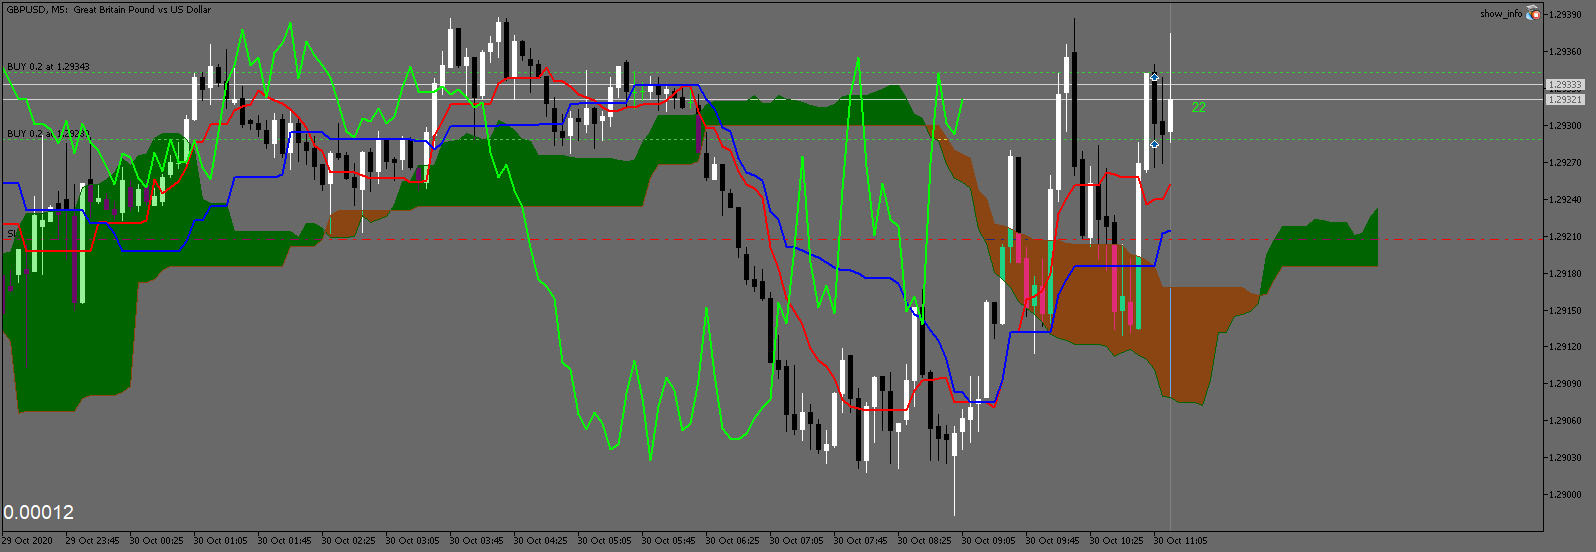Click the 29 Oct 23:45 time label

pos(92,541)
